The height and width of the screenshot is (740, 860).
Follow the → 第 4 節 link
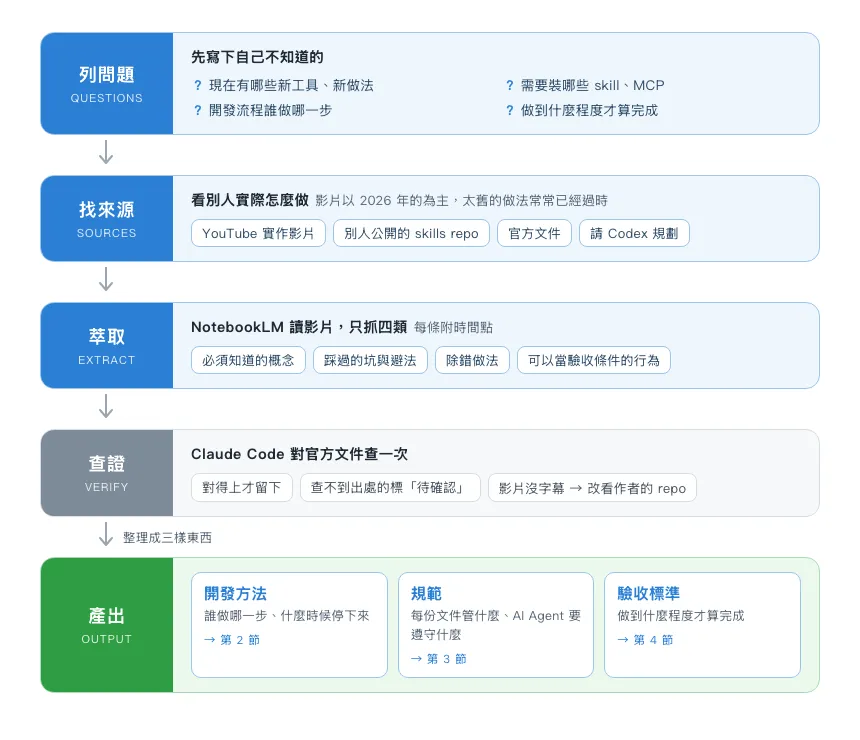pyautogui.click(x=645, y=640)
